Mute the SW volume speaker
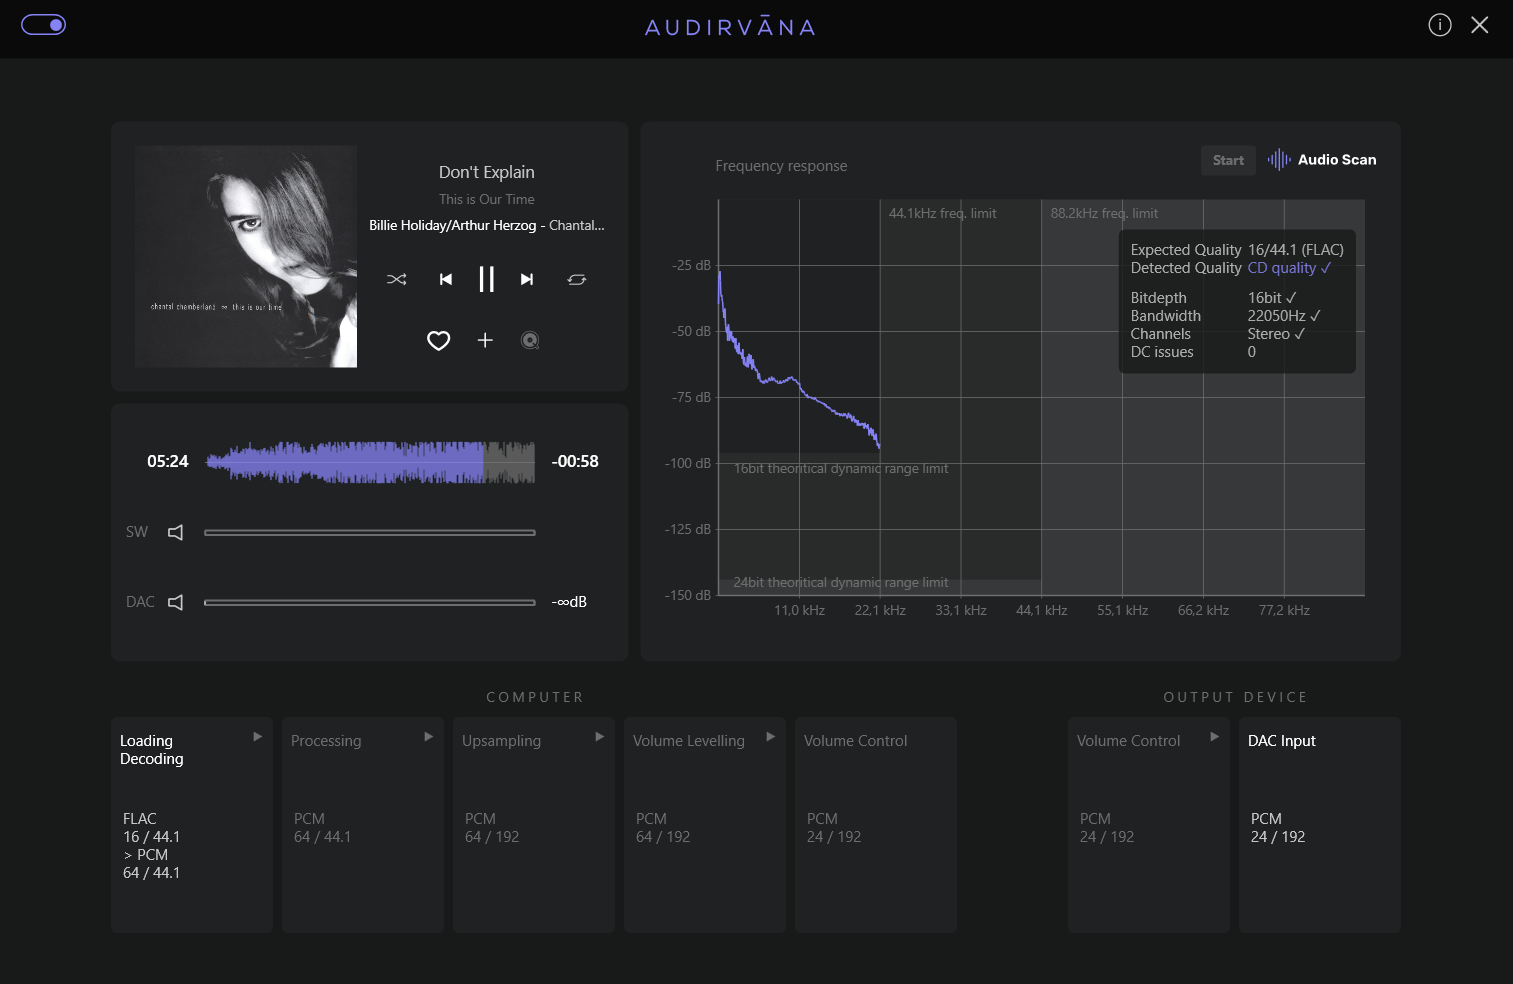The image size is (1513, 984). coord(175,532)
